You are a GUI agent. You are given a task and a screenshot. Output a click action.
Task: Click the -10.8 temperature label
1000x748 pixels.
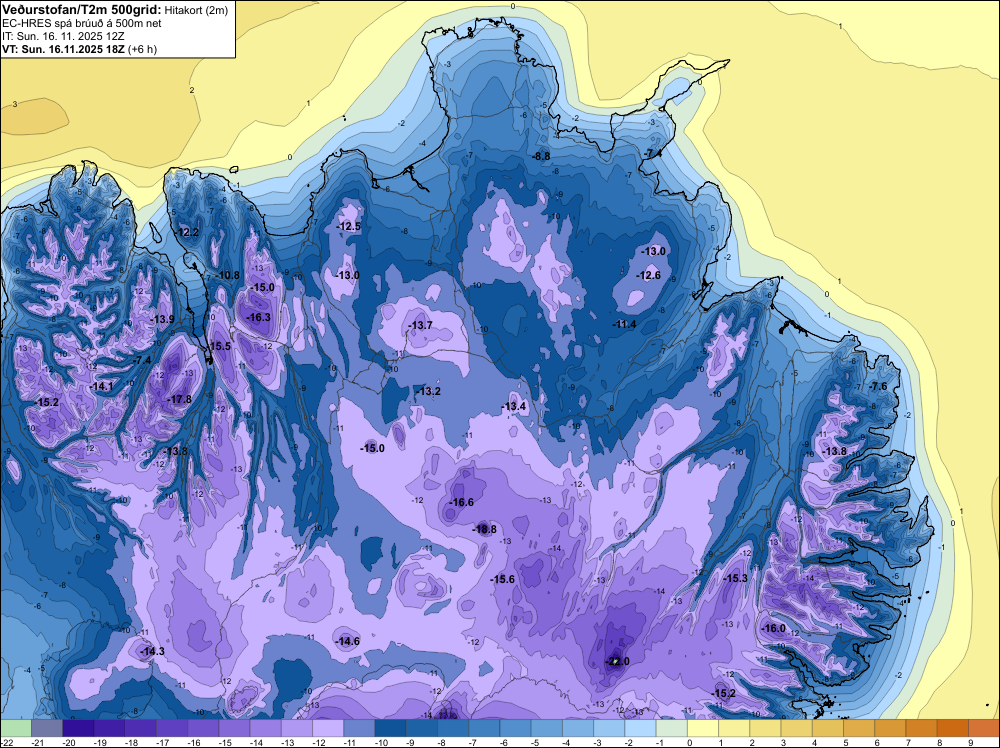pos(227,275)
